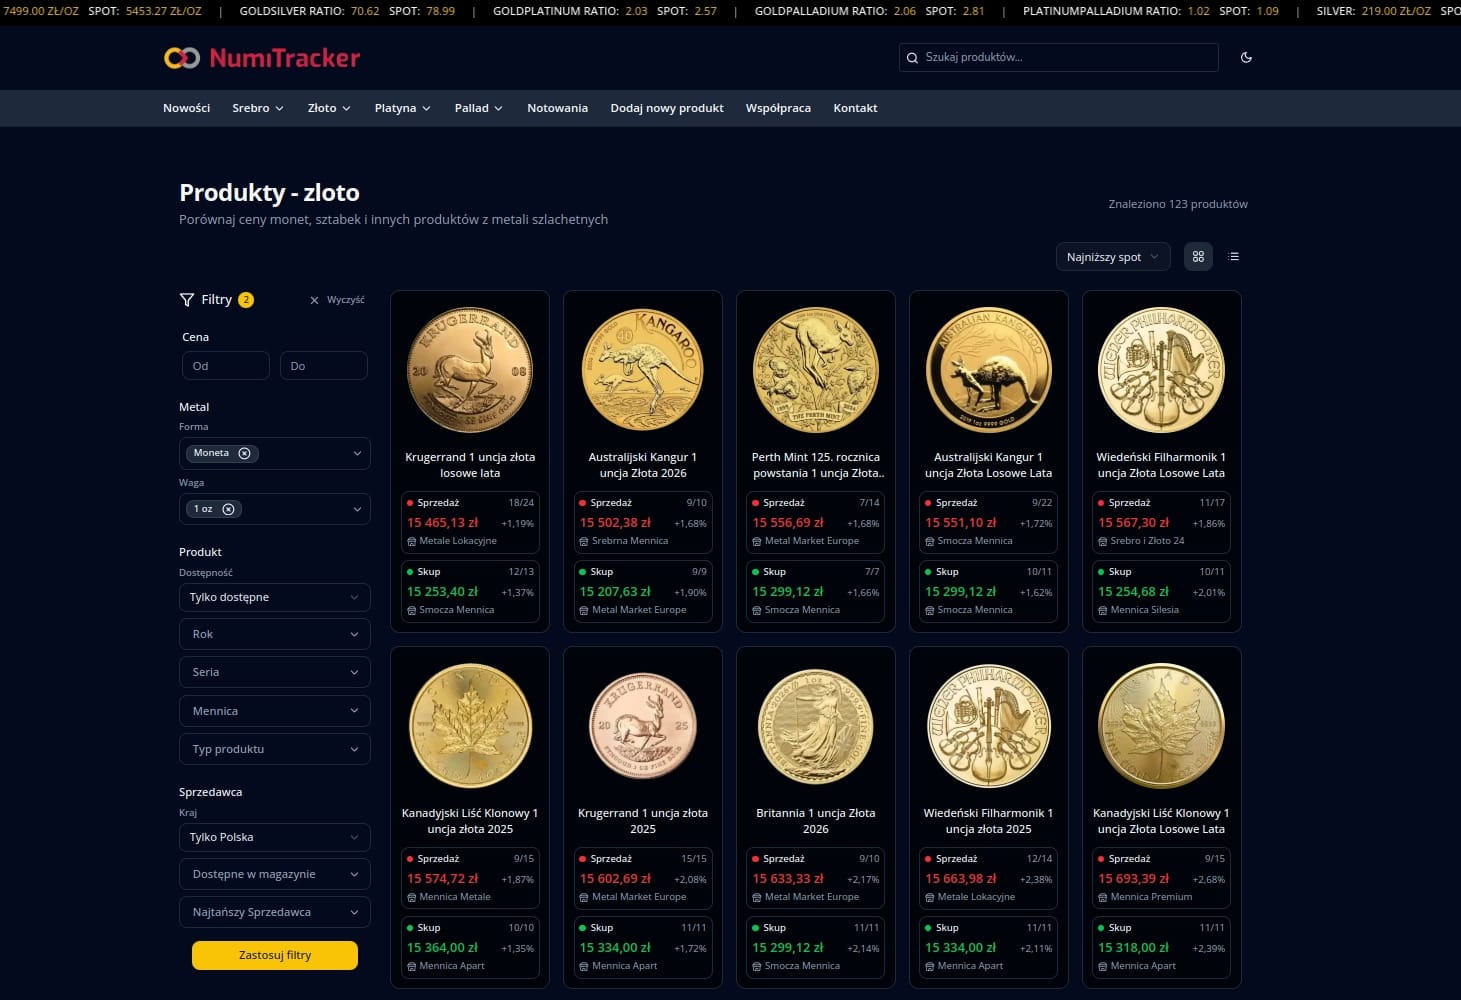The image size is (1461, 1000).
Task: Click the NumiTracker logo
Action: click(262, 58)
